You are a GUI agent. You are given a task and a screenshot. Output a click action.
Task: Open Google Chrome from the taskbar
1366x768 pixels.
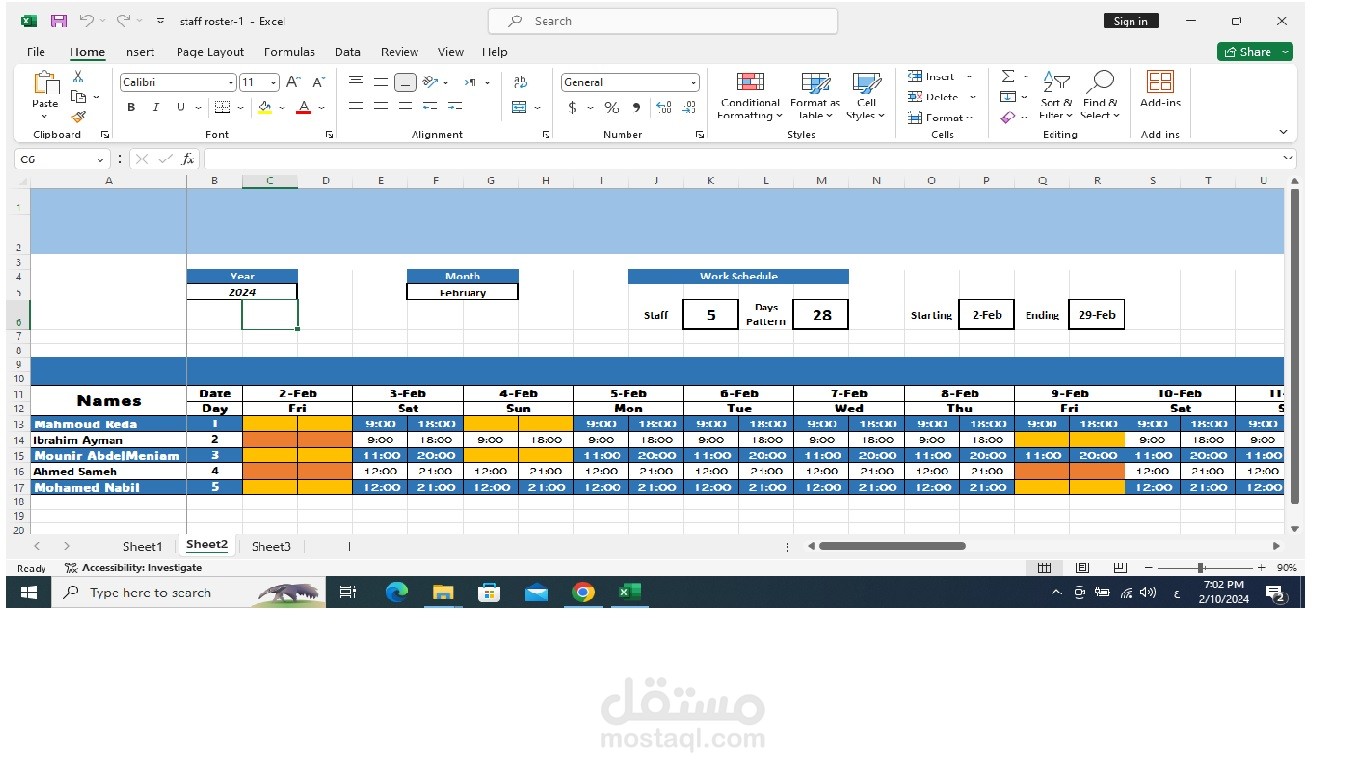[x=583, y=592]
